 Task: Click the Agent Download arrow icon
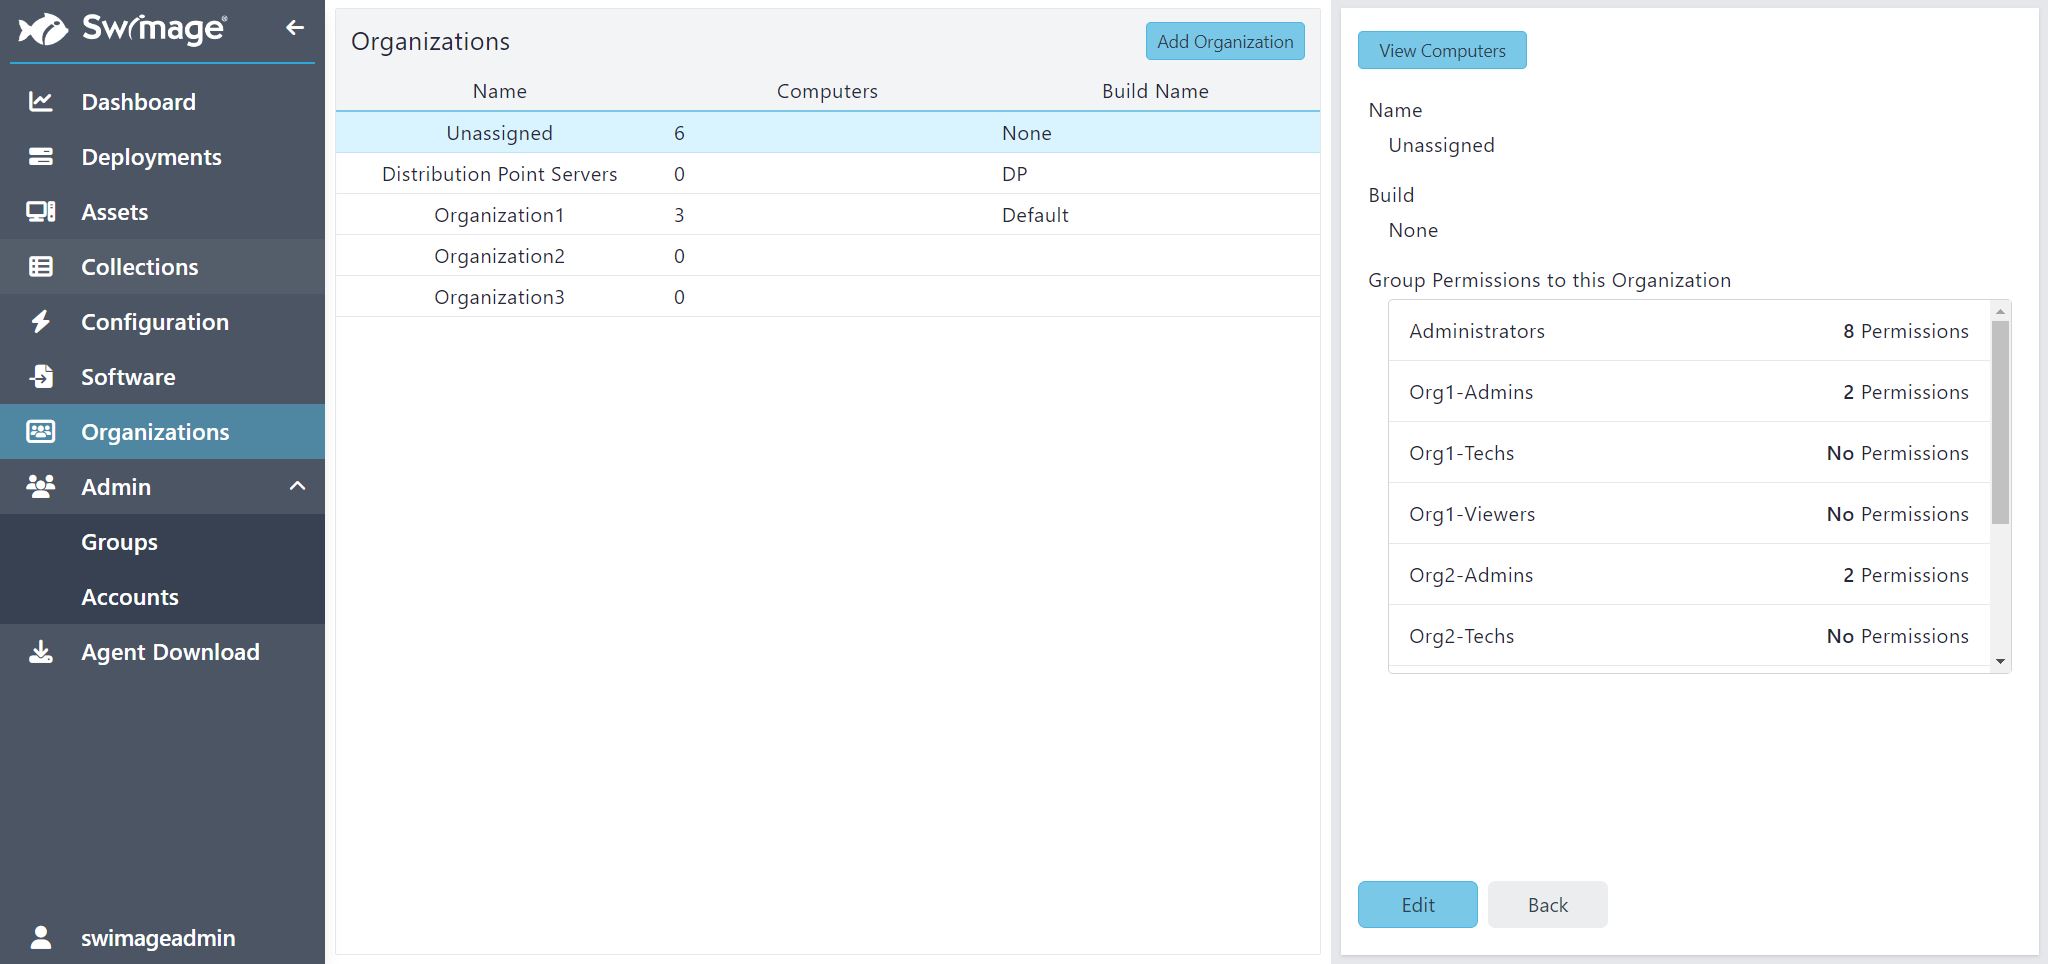(41, 652)
